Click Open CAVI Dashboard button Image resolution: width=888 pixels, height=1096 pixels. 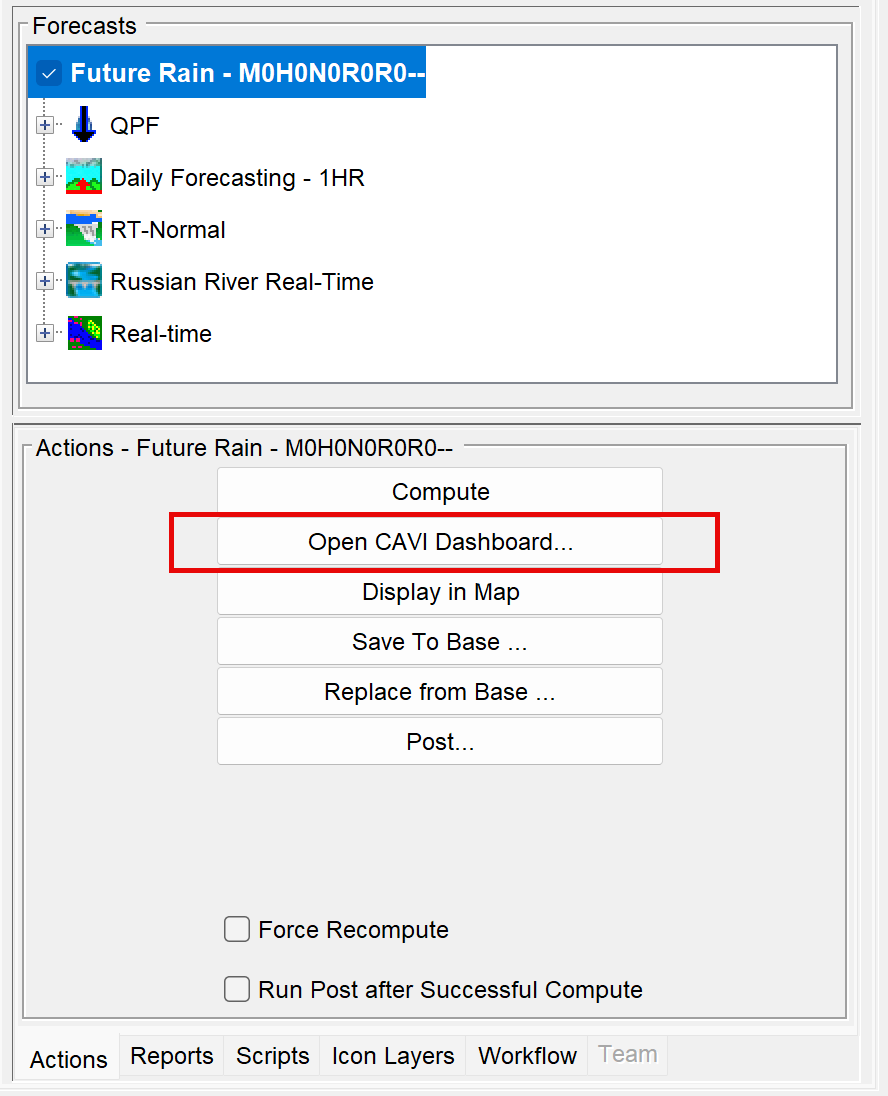coord(440,542)
